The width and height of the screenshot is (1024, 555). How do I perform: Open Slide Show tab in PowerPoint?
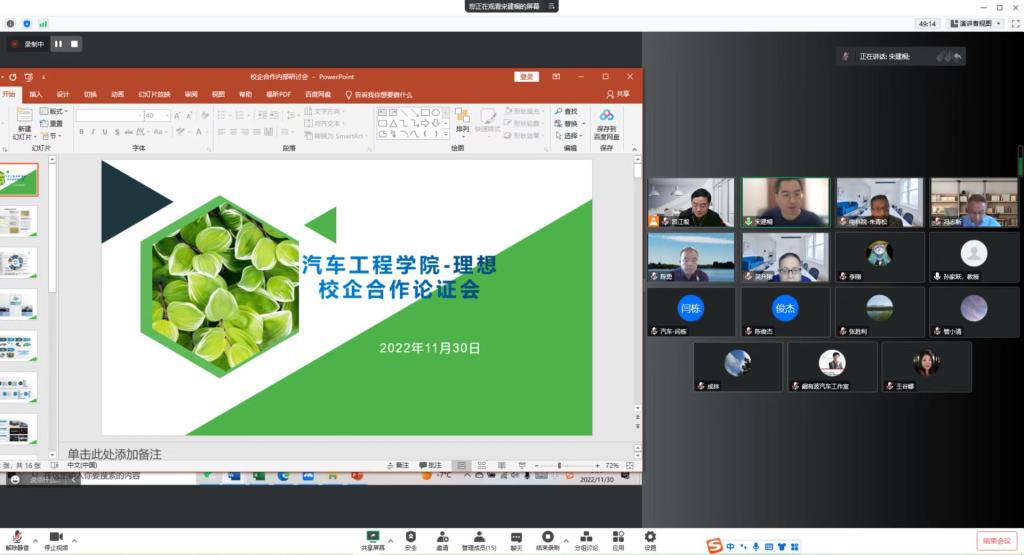pos(154,94)
